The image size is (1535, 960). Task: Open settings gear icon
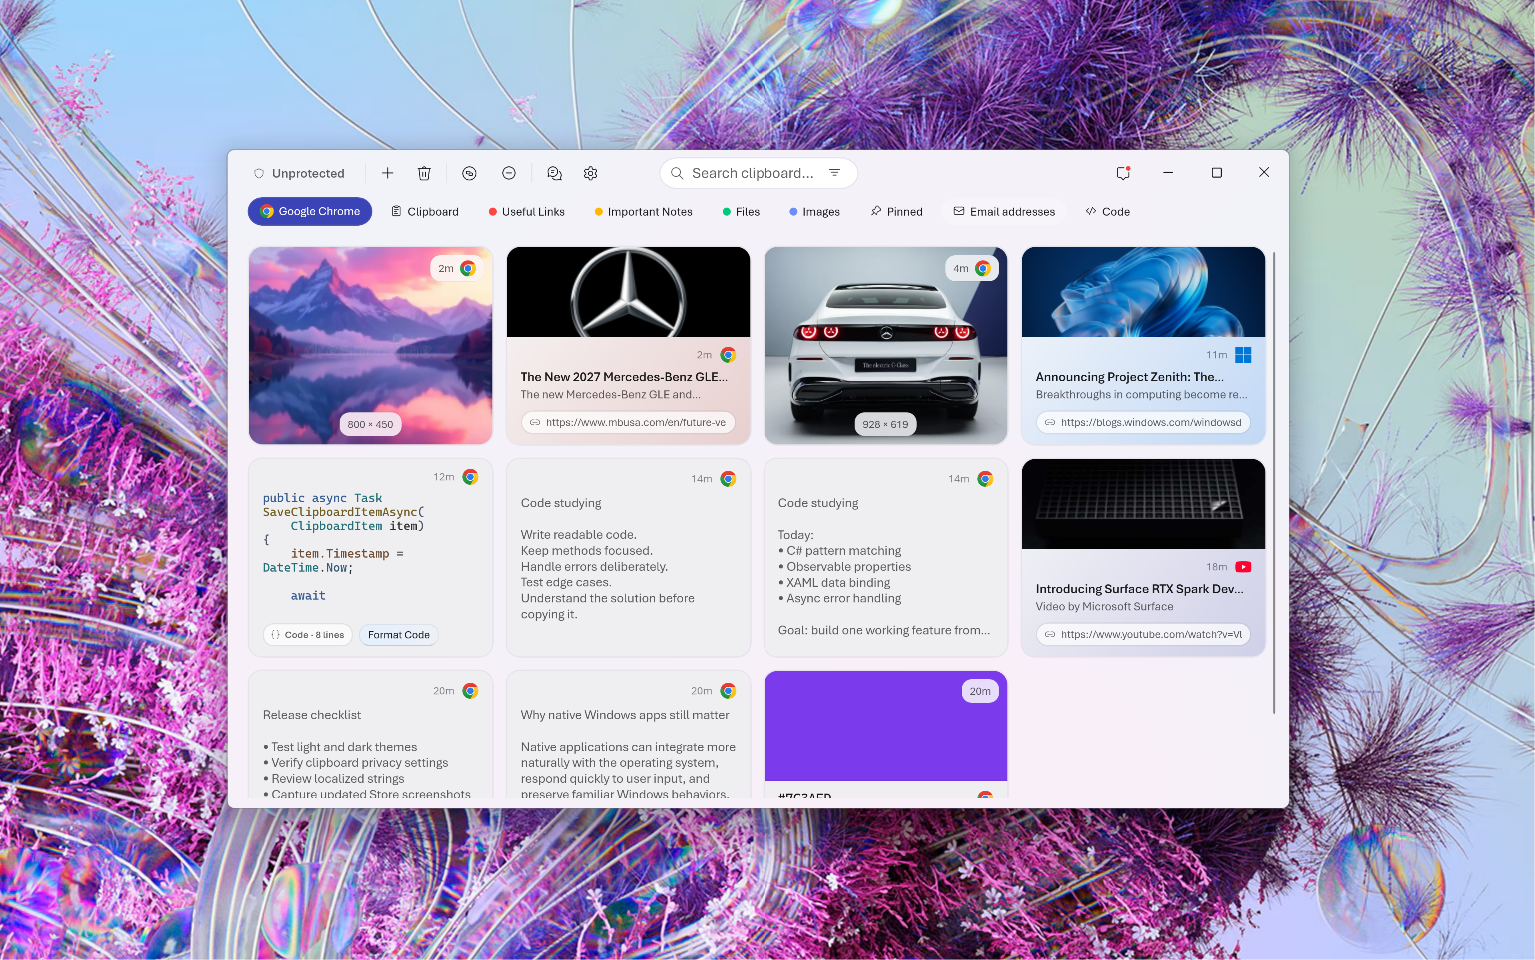coord(591,173)
